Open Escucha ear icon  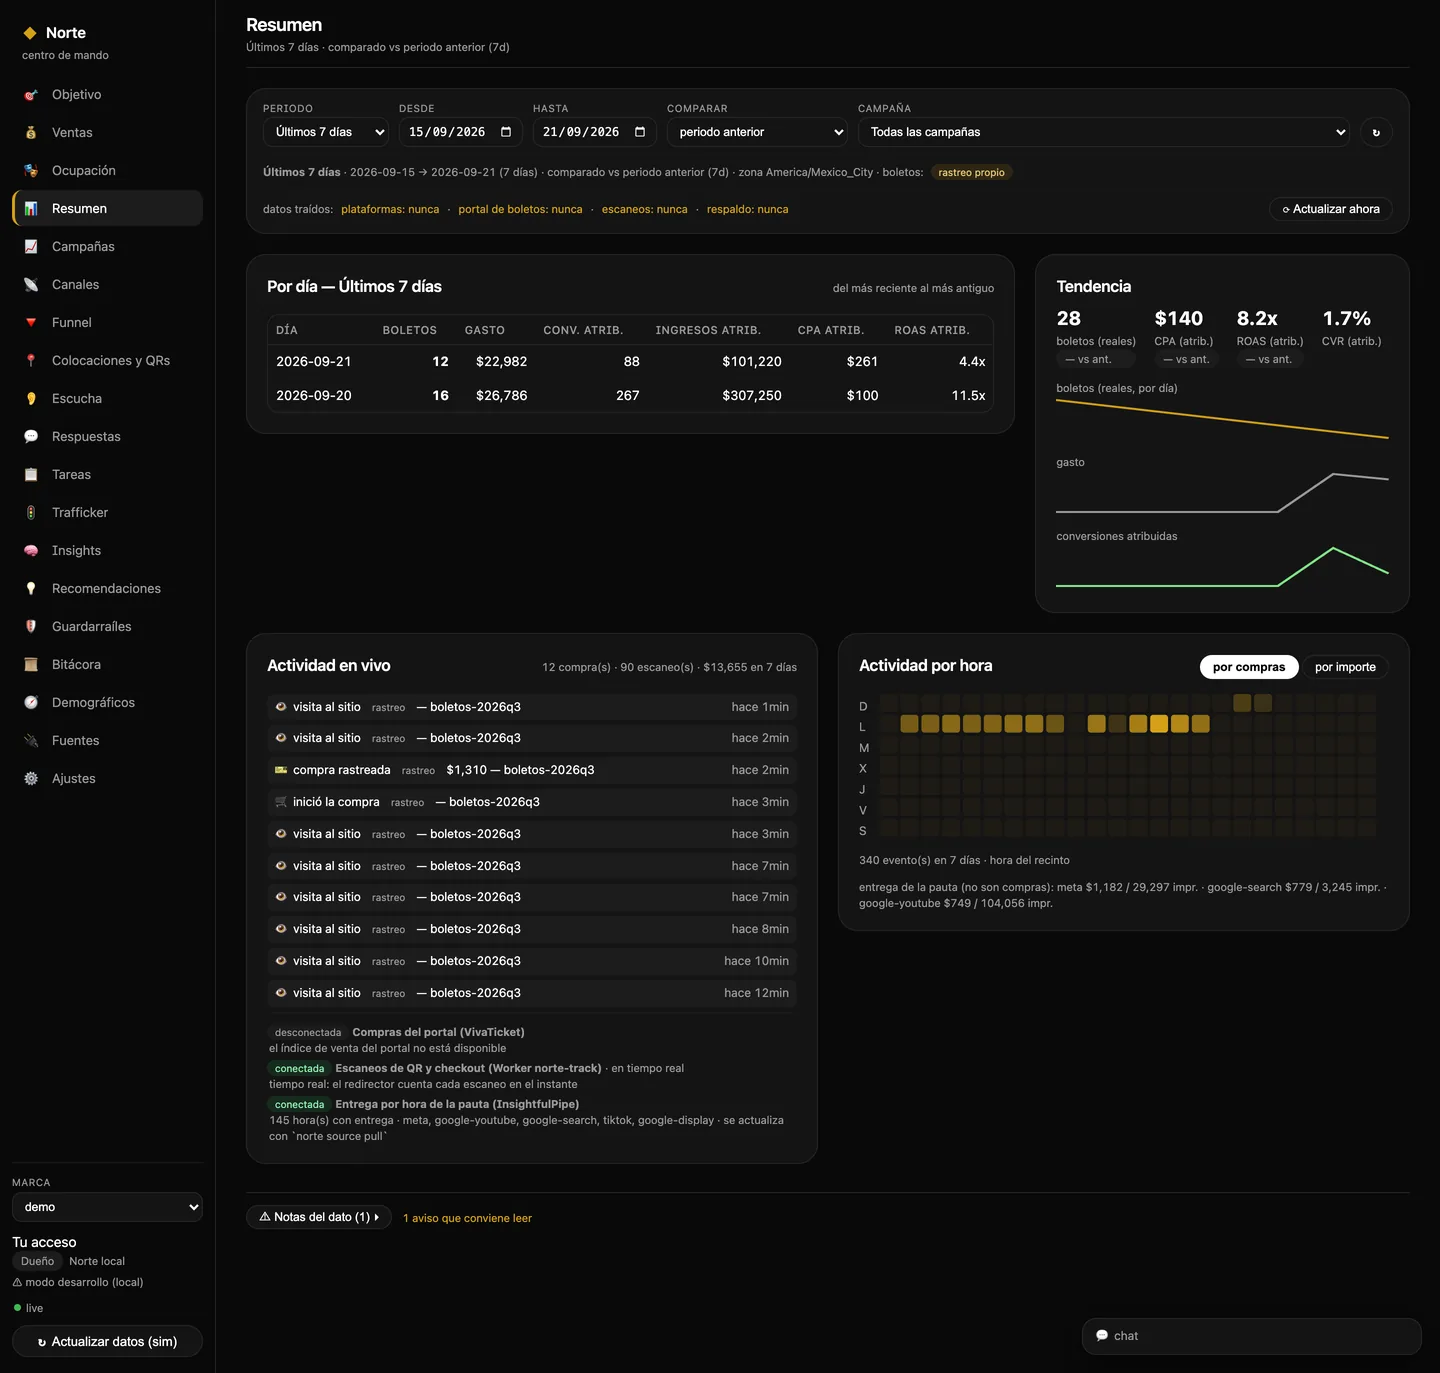31,399
